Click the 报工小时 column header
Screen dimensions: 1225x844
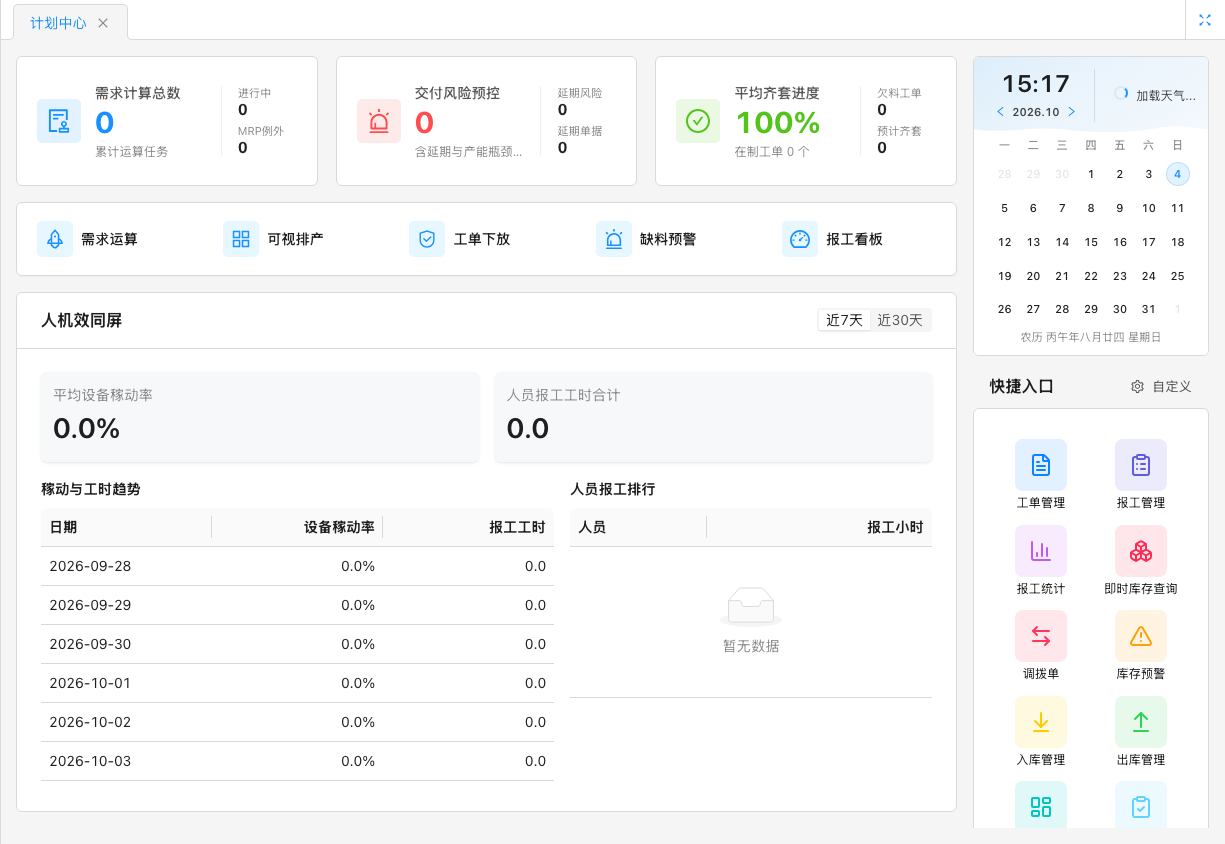[819, 527]
